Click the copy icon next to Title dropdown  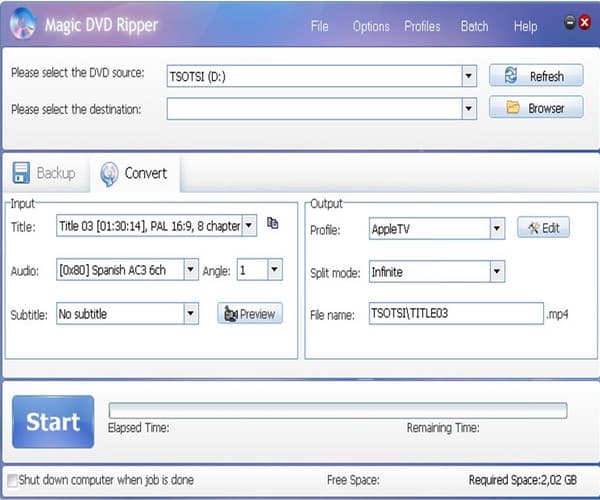tap(272, 223)
